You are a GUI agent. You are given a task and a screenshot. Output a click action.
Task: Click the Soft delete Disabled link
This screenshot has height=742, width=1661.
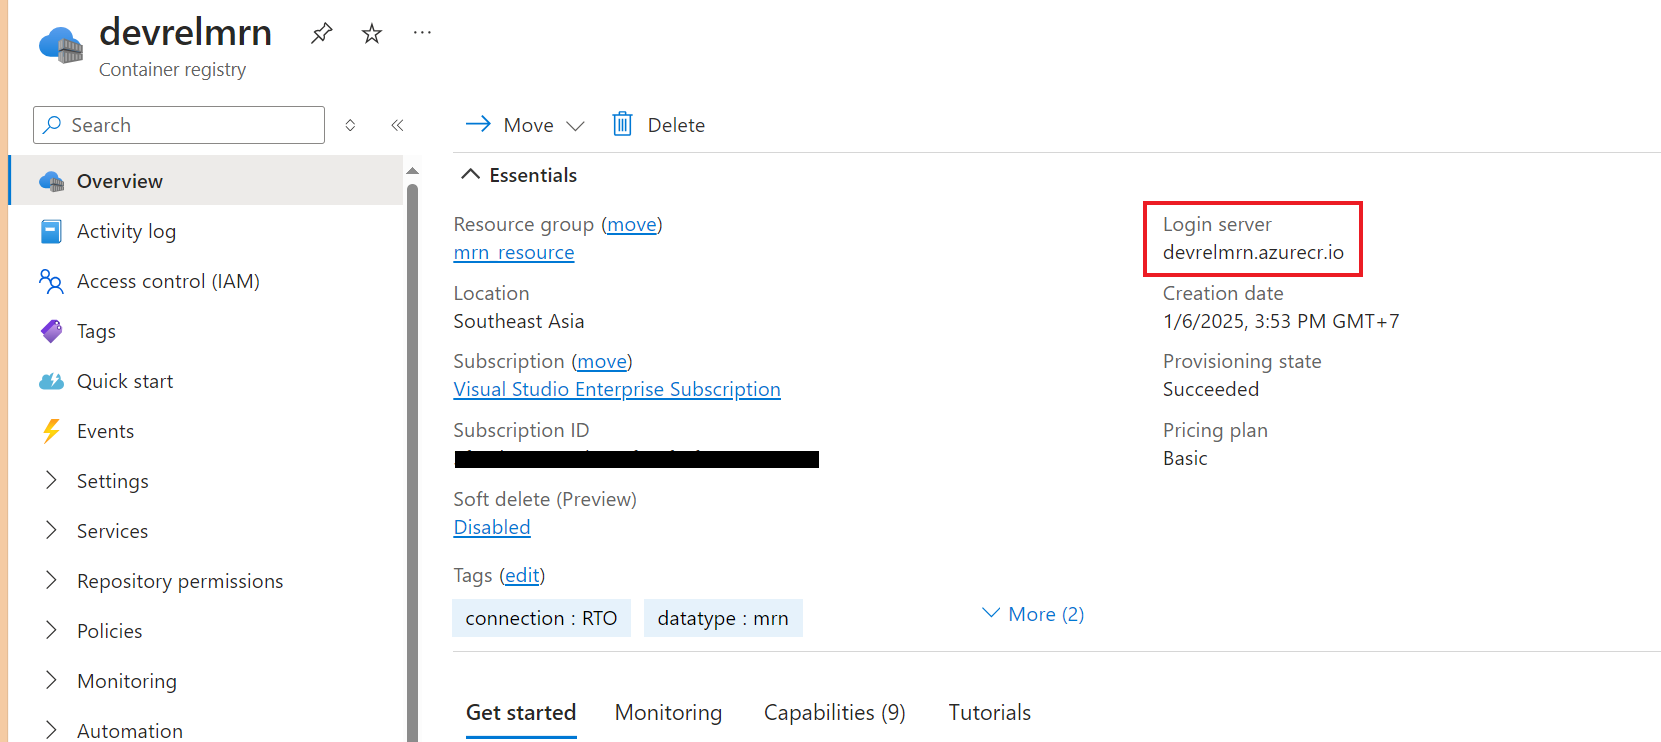pos(492,527)
